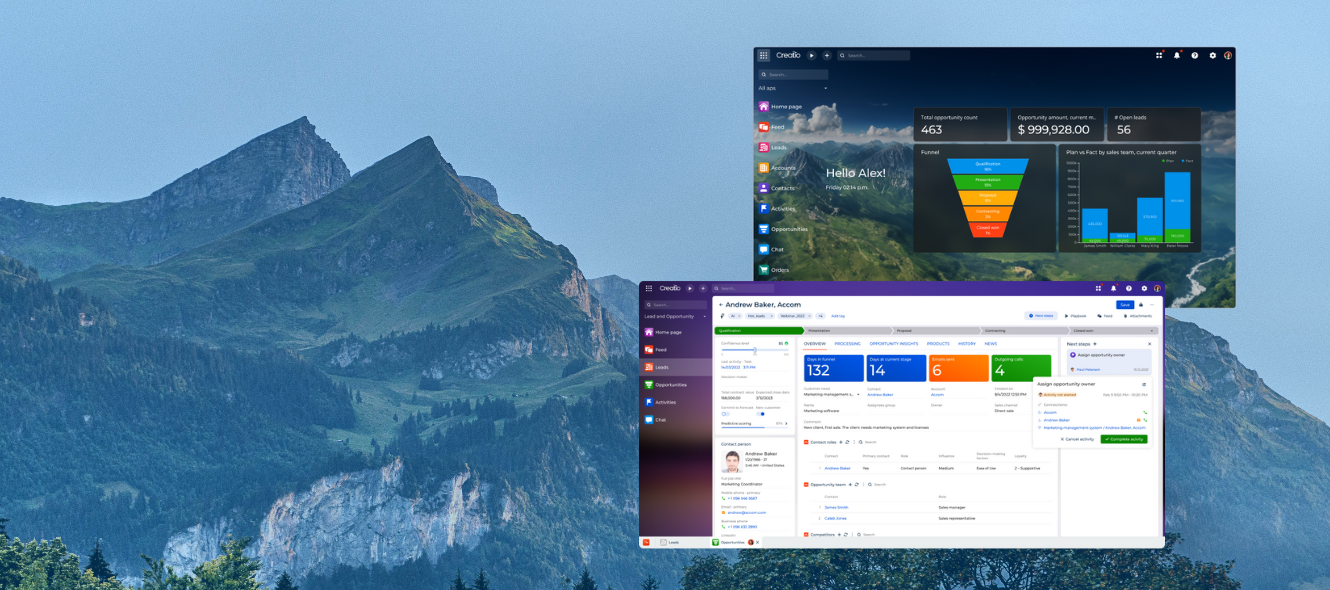Viewport: 1330px width, 590px height.
Task: Enable the Commit to forecast toggle
Action: tap(726, 412)
